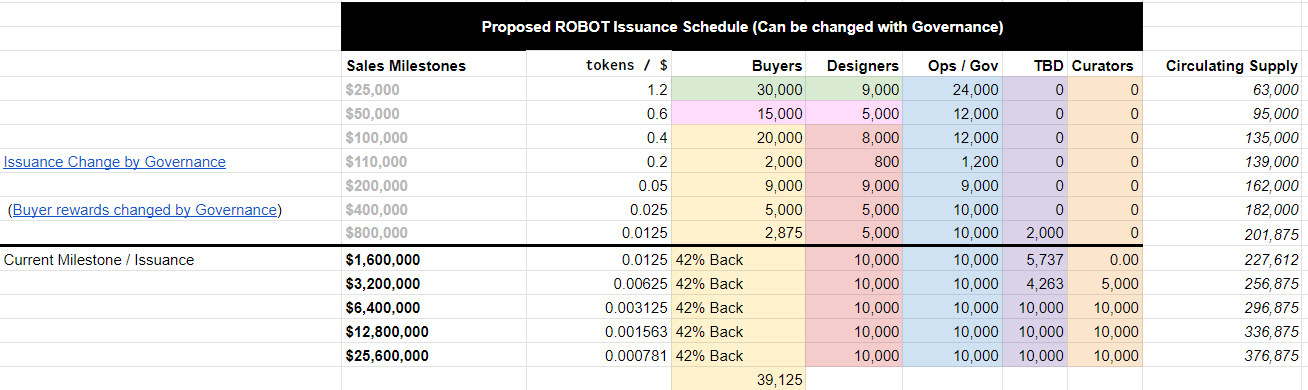The image size is (1308, 390).
Task: Select the Circulating Supply header cell
Action: pos(1224,66)
